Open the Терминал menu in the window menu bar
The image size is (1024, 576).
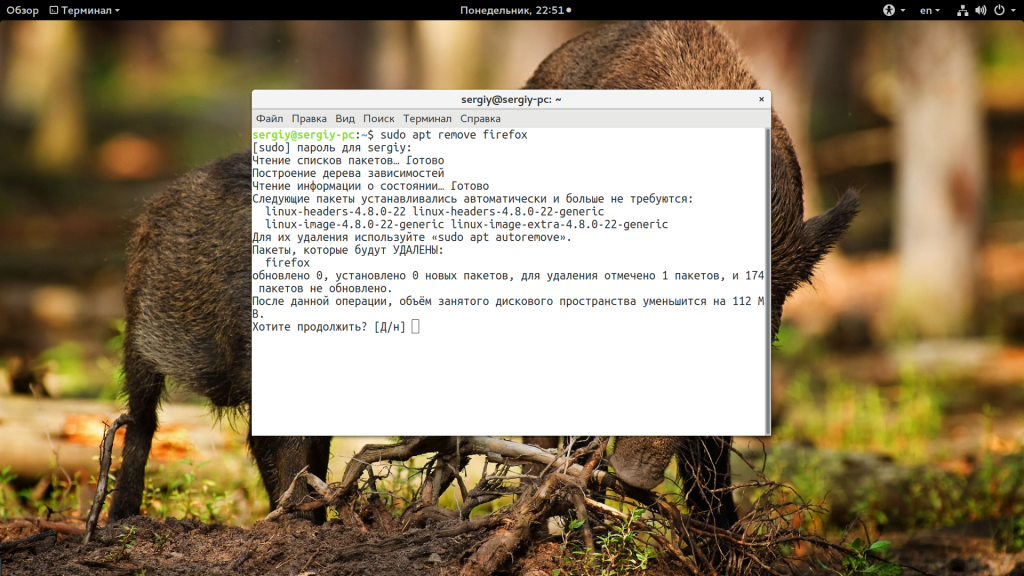427,118
